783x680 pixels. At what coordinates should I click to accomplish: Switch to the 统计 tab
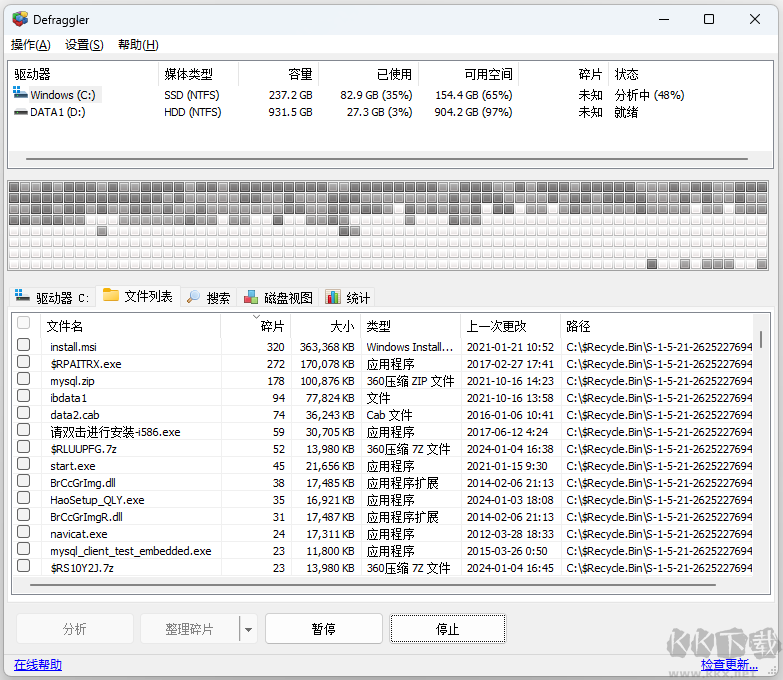(x=348, y=298)
